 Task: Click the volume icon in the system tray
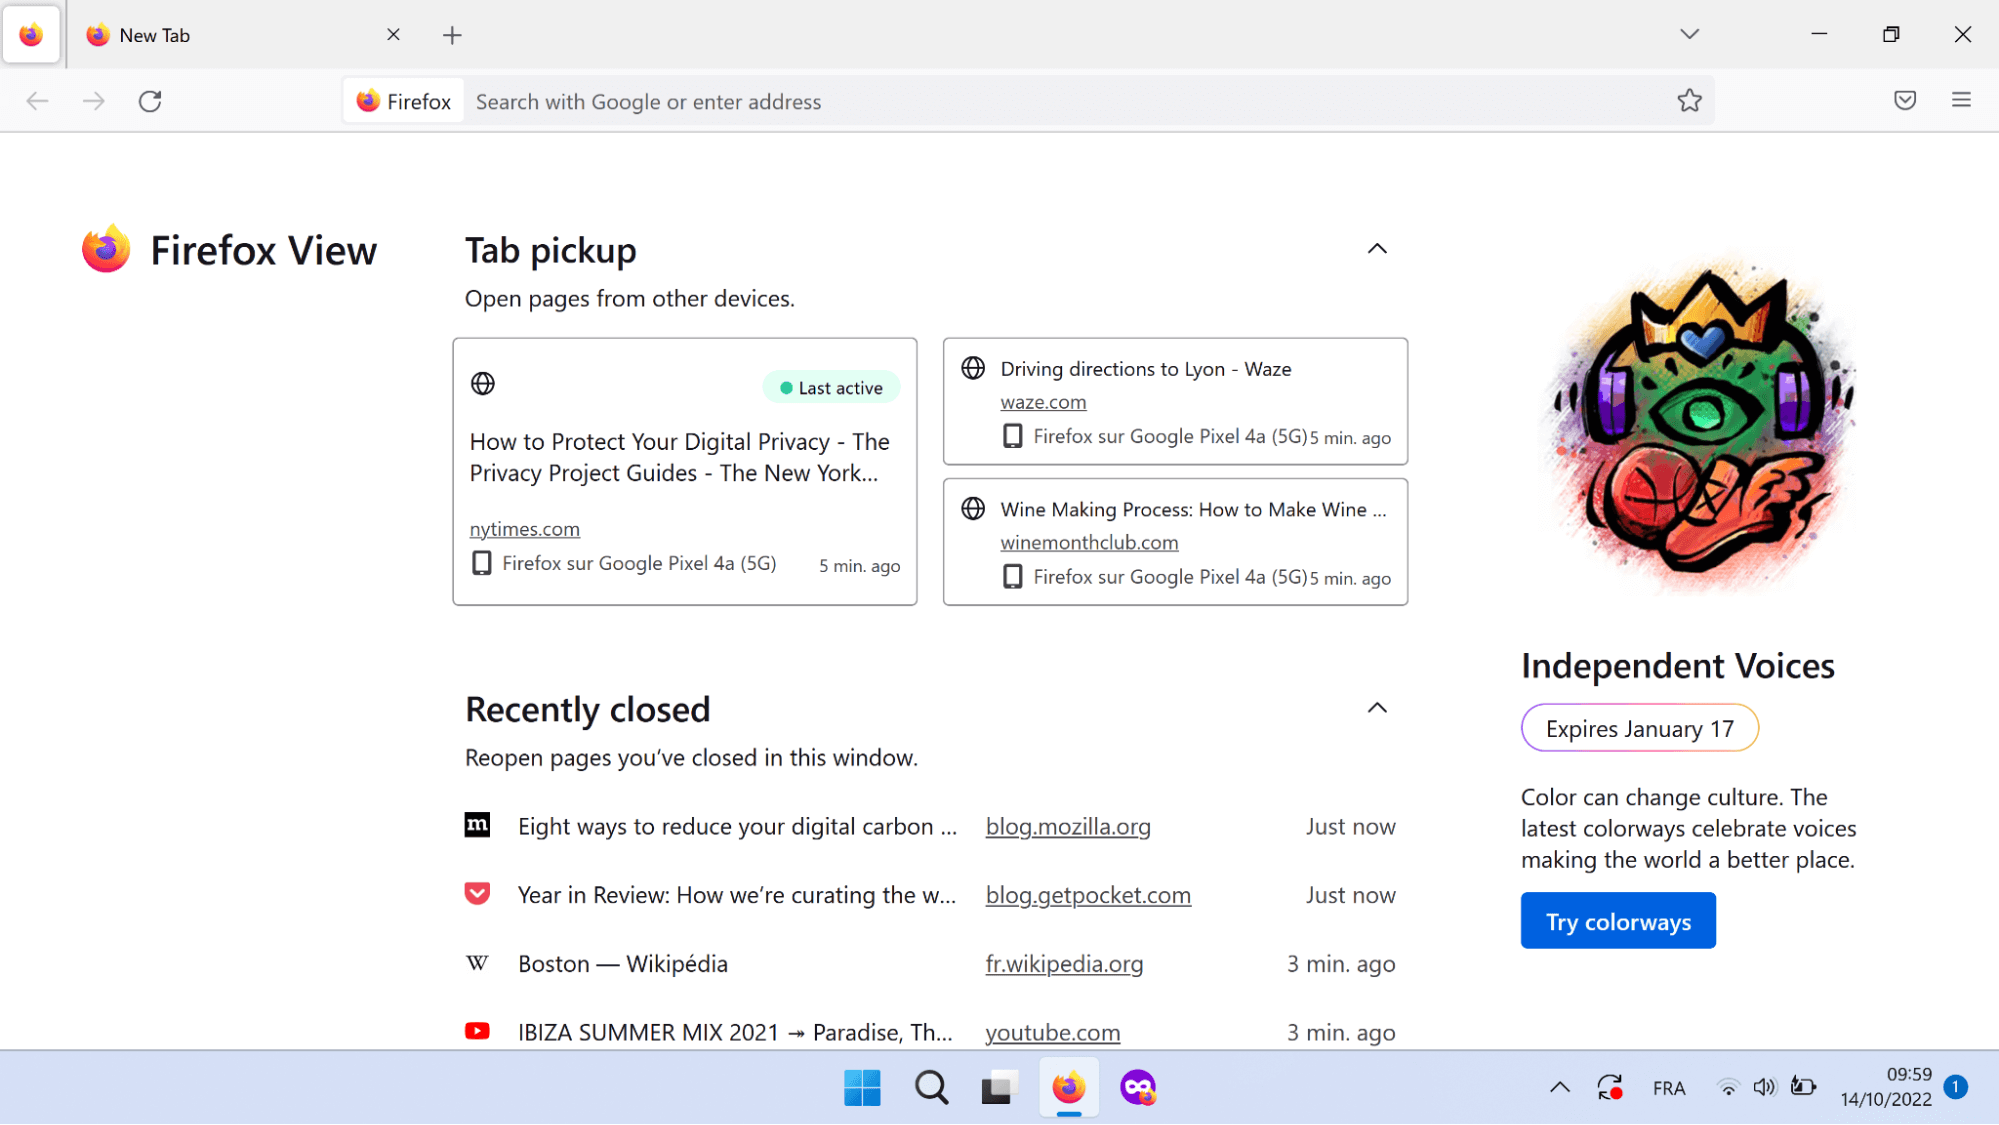click(1764, 1087)
